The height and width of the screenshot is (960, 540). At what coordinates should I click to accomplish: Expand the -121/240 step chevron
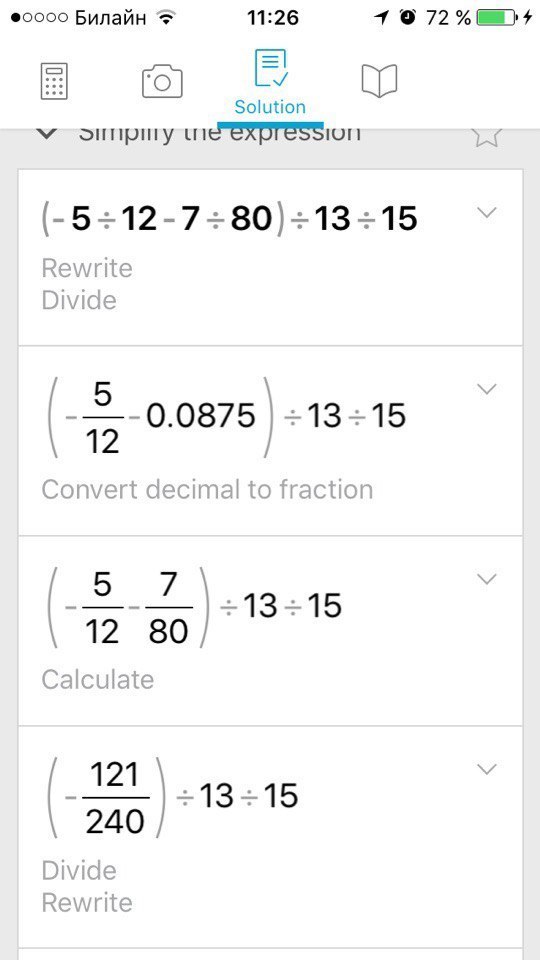tap(487, 769)
